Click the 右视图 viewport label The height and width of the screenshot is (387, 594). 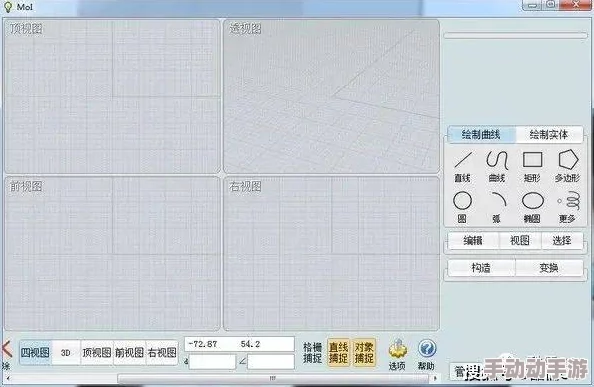tap(245, 186)
